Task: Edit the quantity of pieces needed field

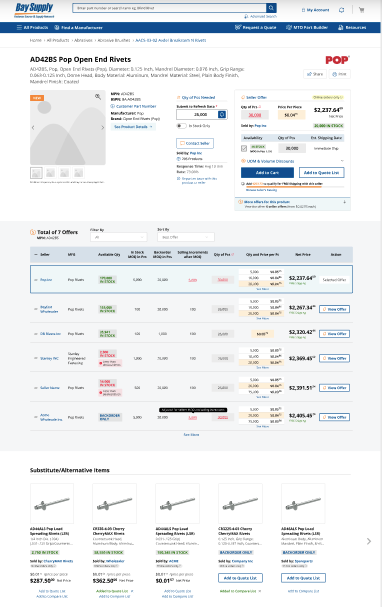Action: [197, 115]
